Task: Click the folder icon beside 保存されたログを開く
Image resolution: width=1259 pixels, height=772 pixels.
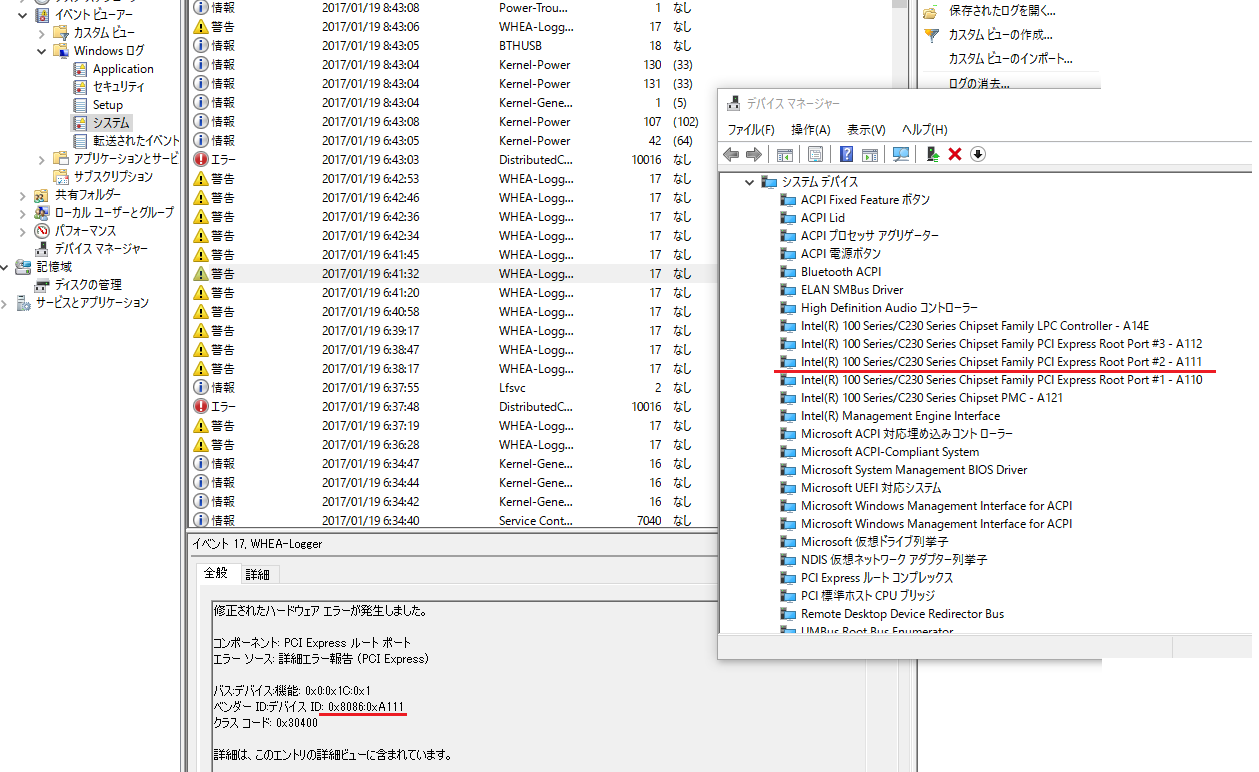Action: (x=931, y=12)
